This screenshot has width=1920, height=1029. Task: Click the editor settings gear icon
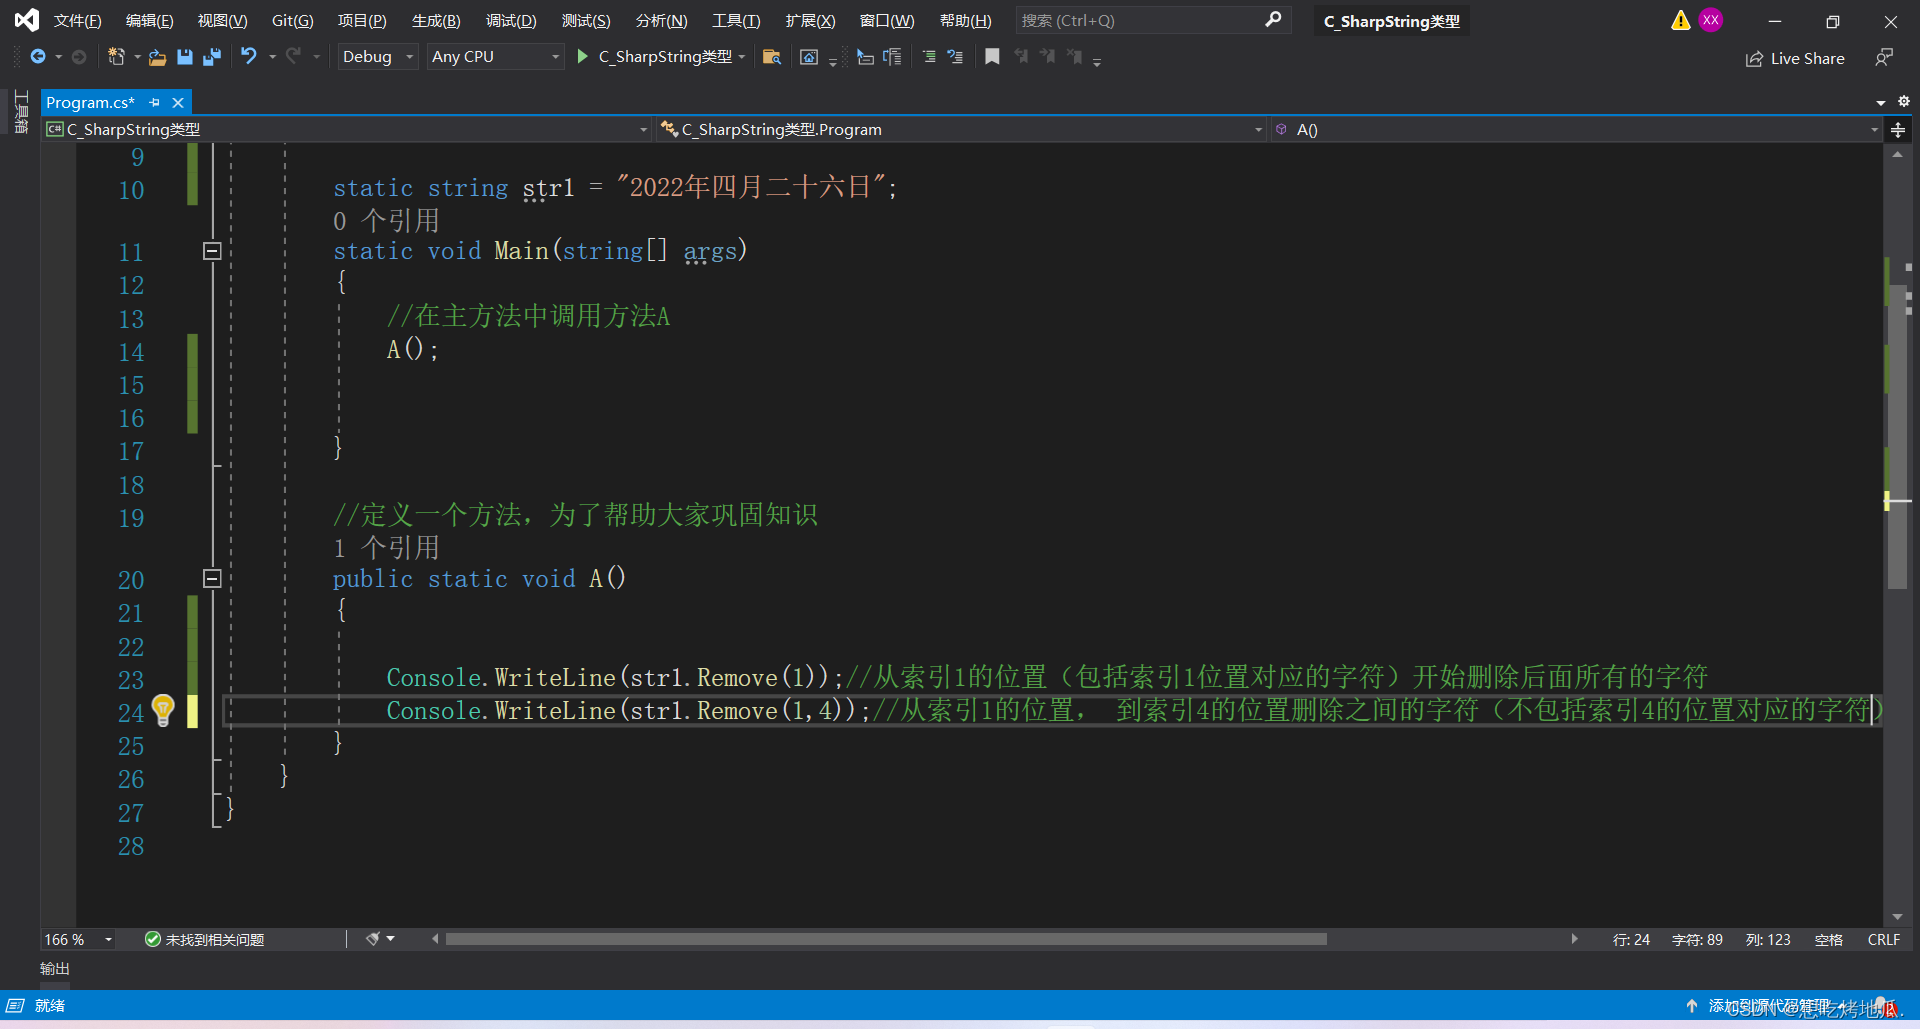[x=1904, y=101]
